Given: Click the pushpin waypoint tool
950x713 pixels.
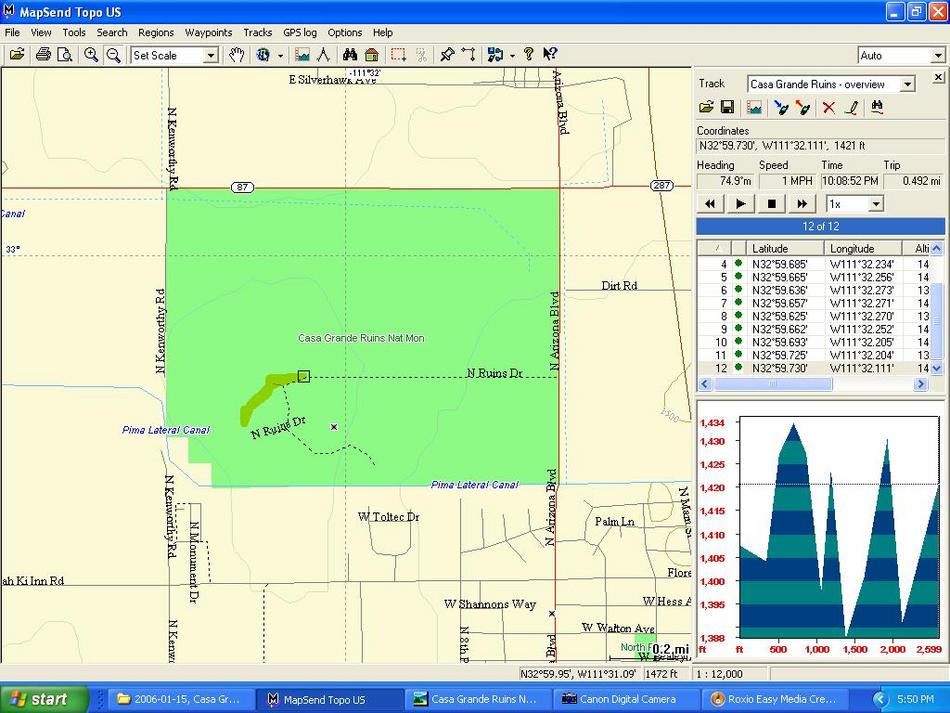Looking at the screenshot, I should pyautogui.click(x=447, y=55).
